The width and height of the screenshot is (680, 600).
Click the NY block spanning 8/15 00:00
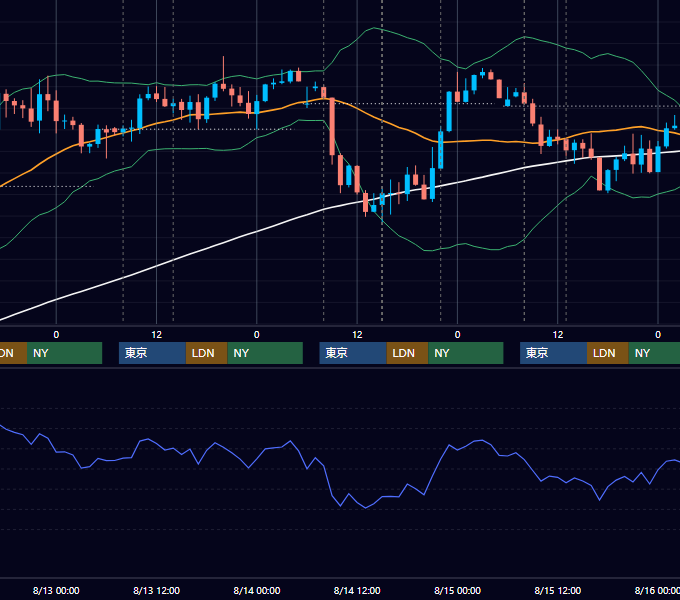coord(466,353)
